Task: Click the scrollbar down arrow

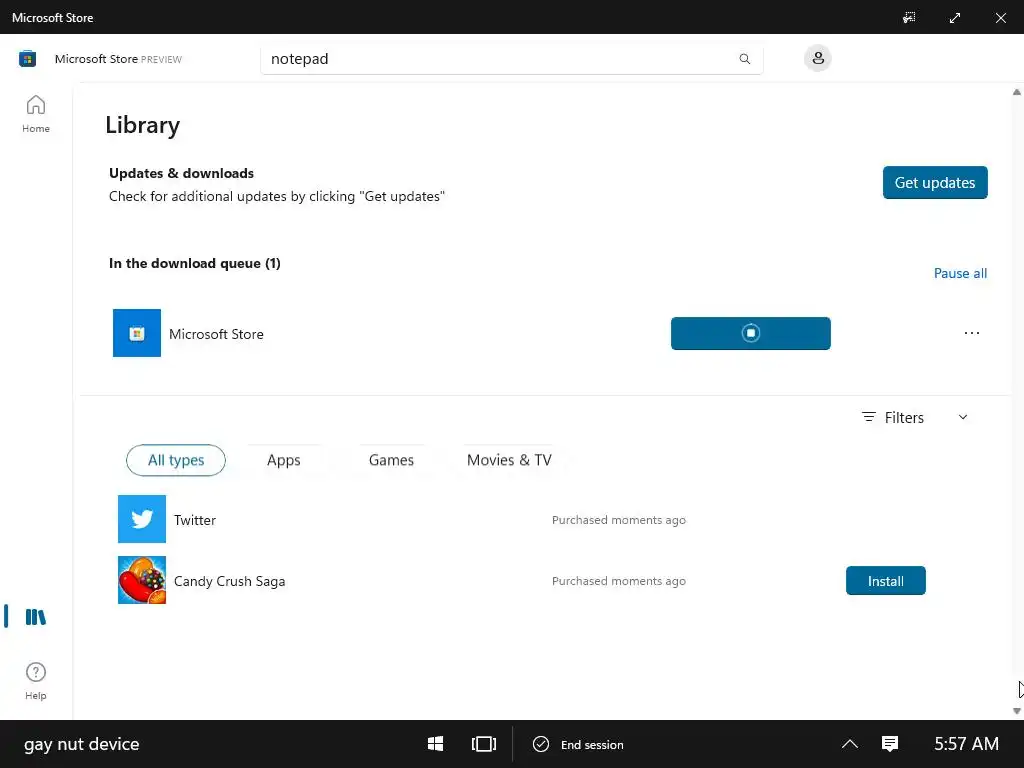Action: coord(1017,711)
